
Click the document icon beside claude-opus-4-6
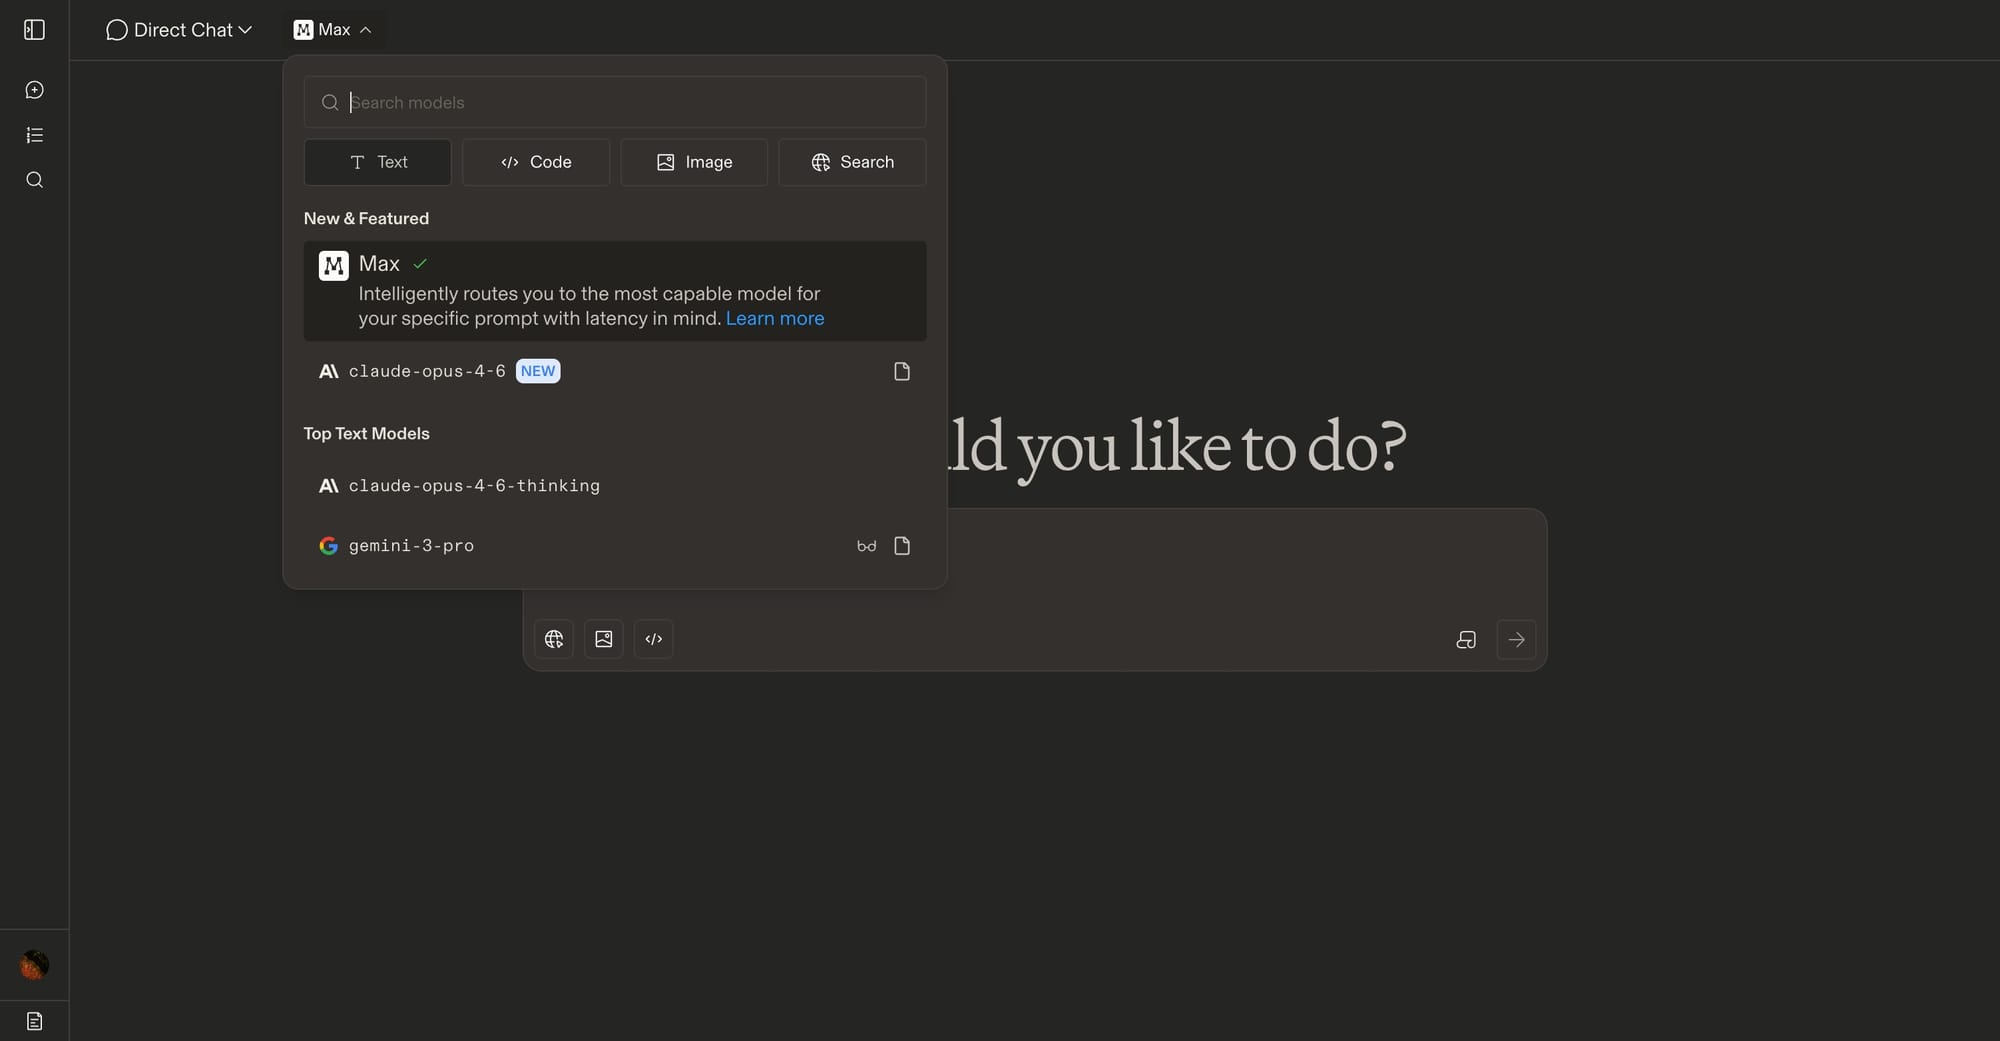tap(901, 372)
